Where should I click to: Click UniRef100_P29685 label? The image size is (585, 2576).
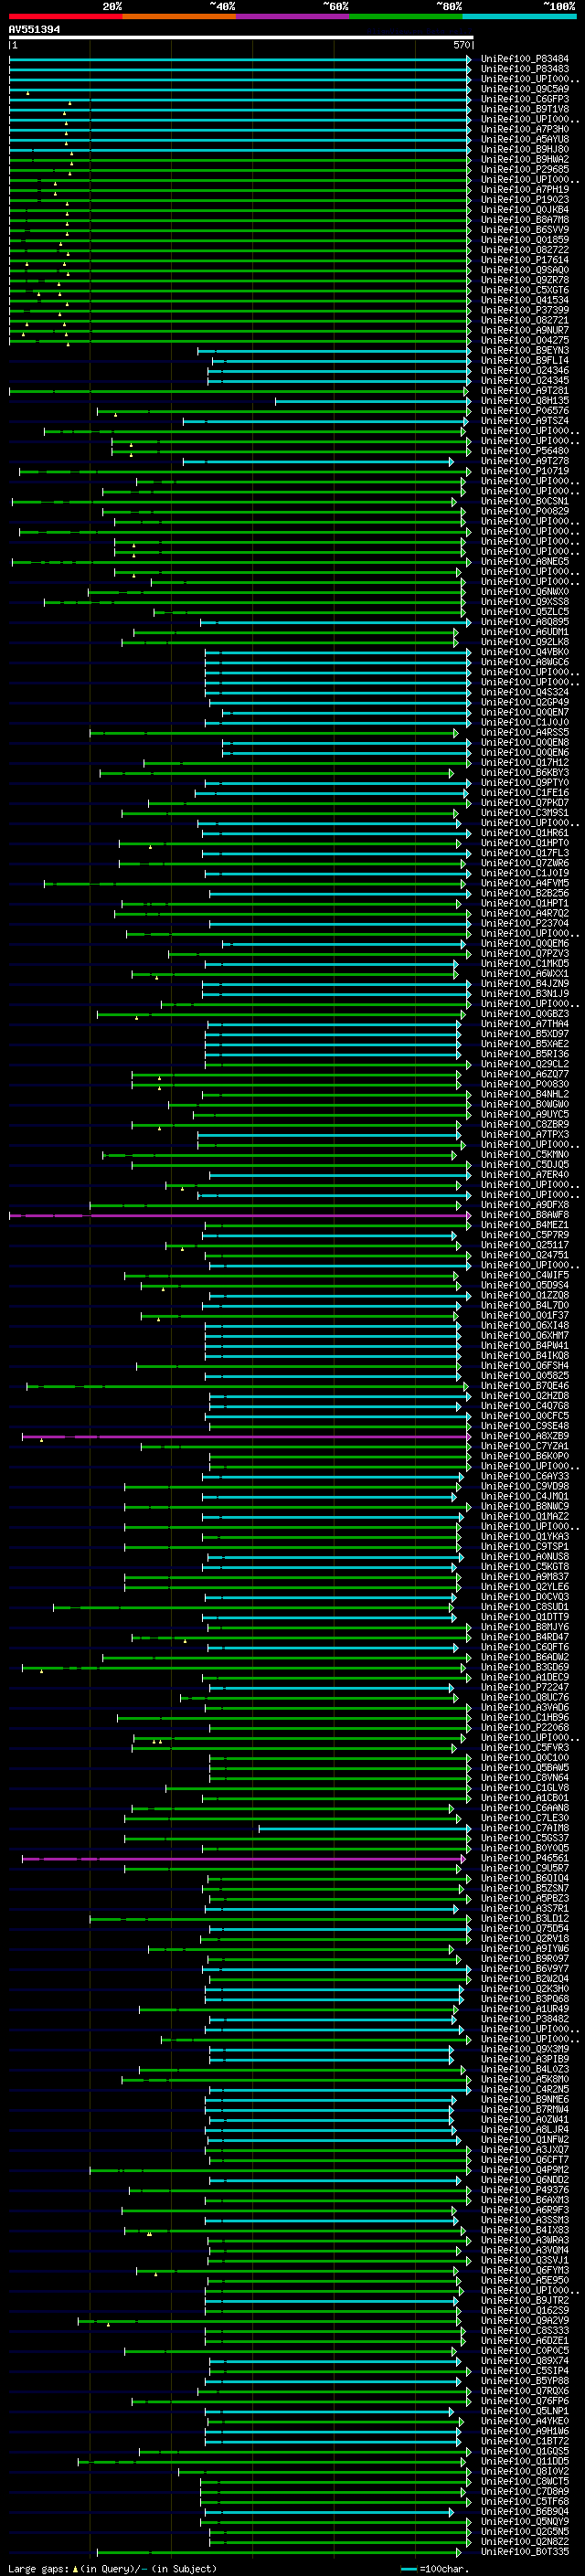(525, 170)
